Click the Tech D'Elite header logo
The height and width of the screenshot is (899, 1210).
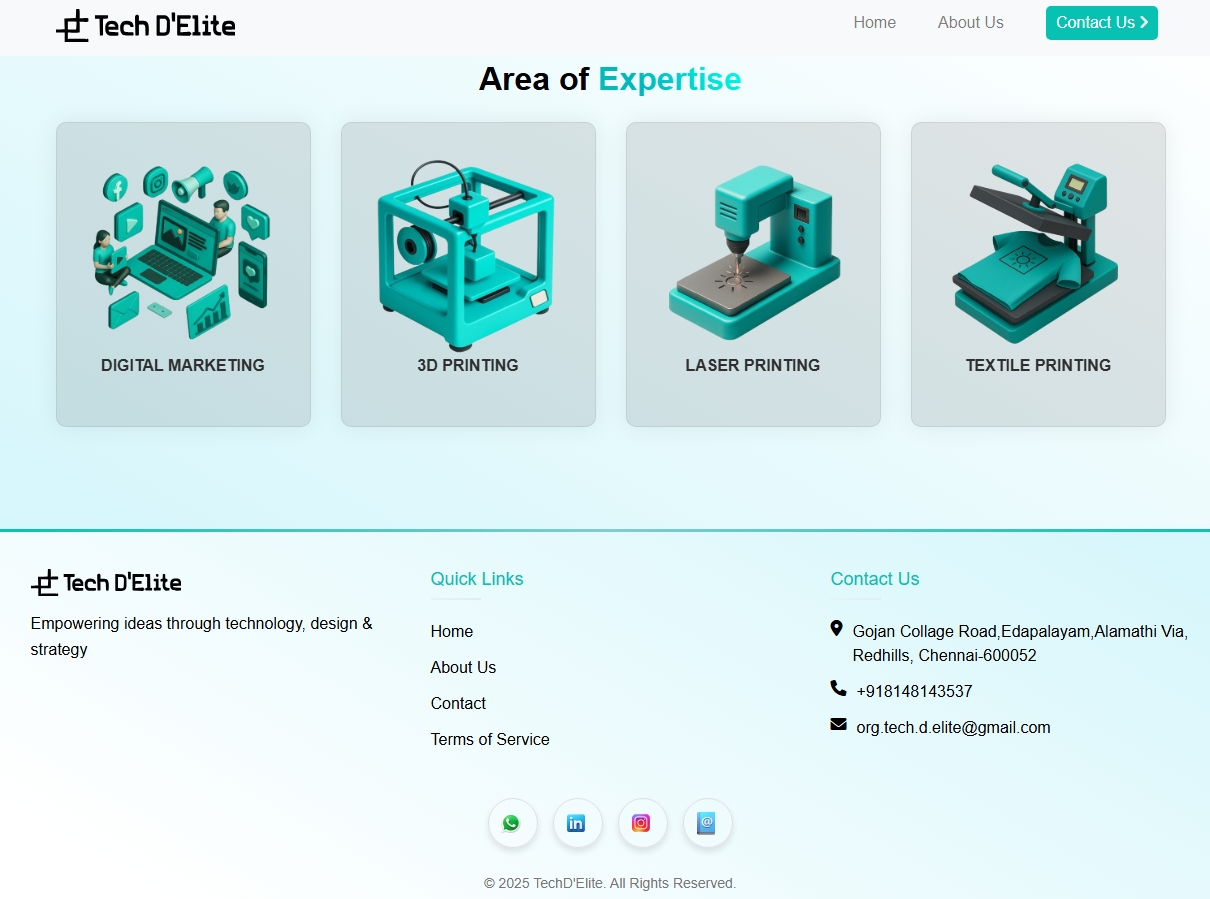coord(146,26)
